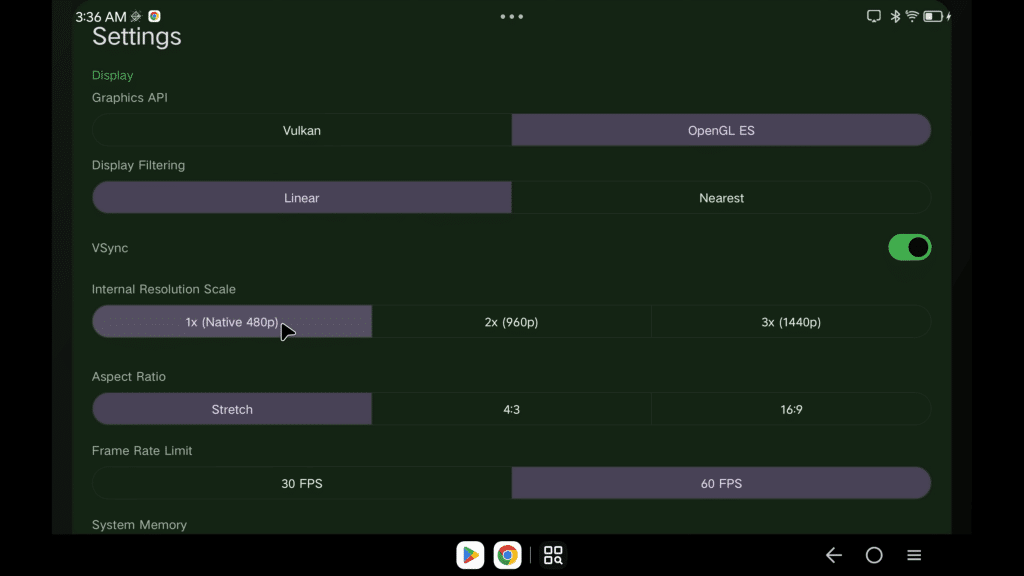Click the Aspect Ratio label
1024x576 pixels.
coord(129,376)
